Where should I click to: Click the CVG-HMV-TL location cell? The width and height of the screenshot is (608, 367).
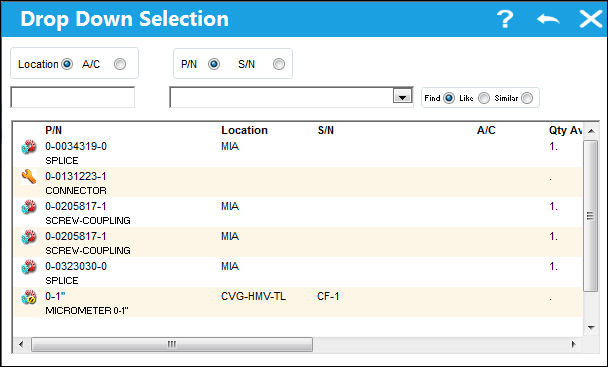pos(254,296)
